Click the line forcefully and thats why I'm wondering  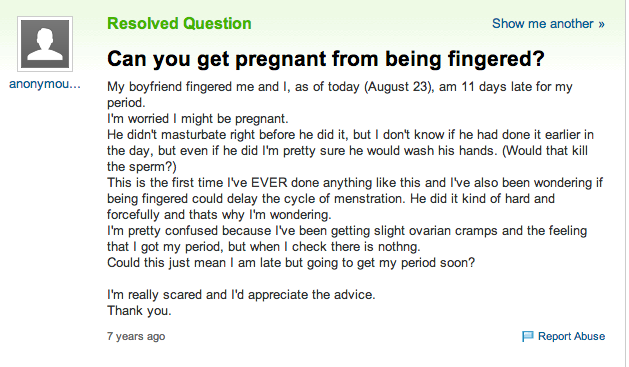pyautogui.click(x=219, y=215)
